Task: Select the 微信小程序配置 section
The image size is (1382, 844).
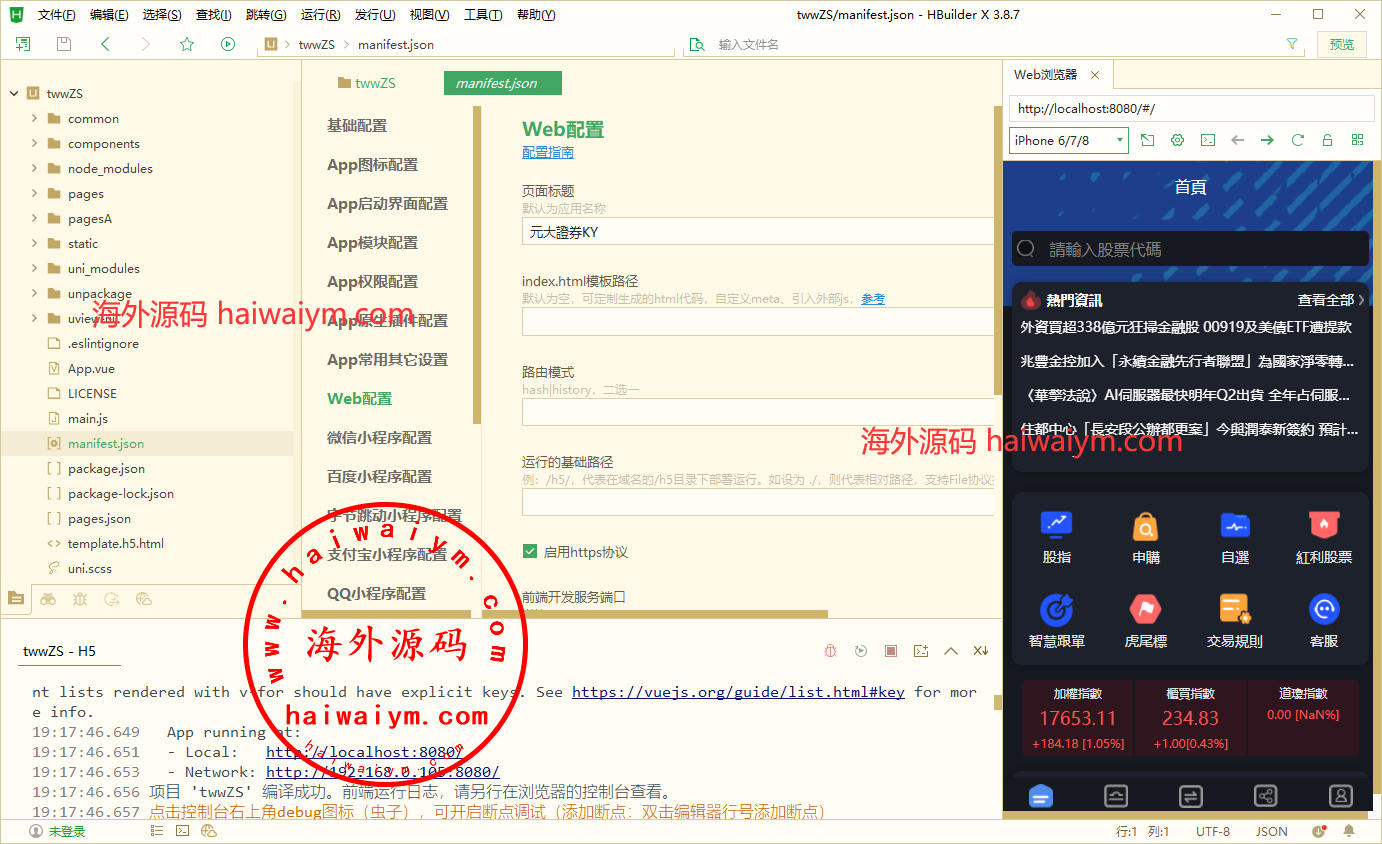Action: pos(379,438)
